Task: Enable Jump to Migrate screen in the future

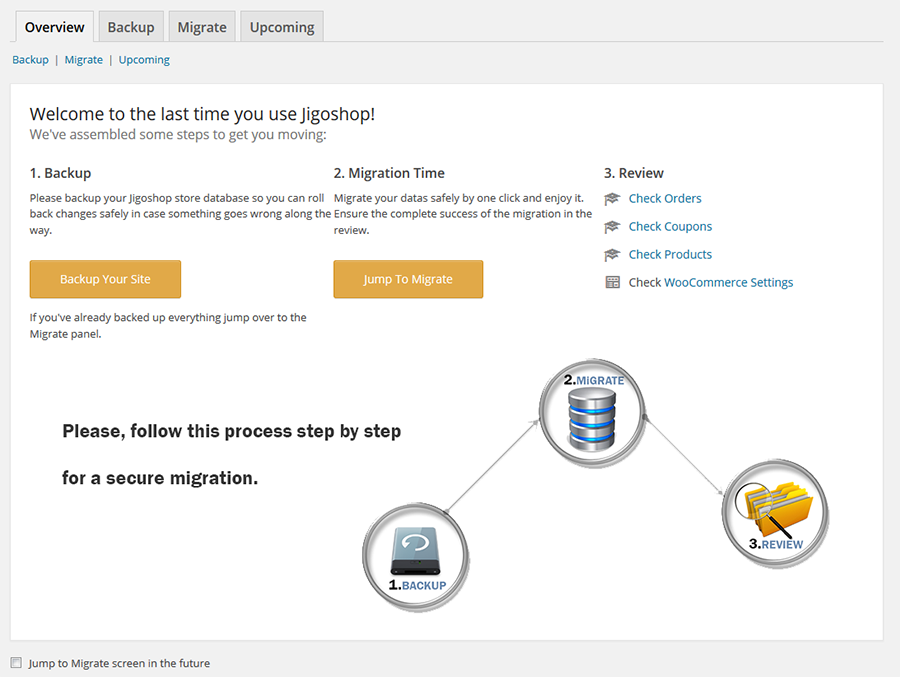Action: 16,663
